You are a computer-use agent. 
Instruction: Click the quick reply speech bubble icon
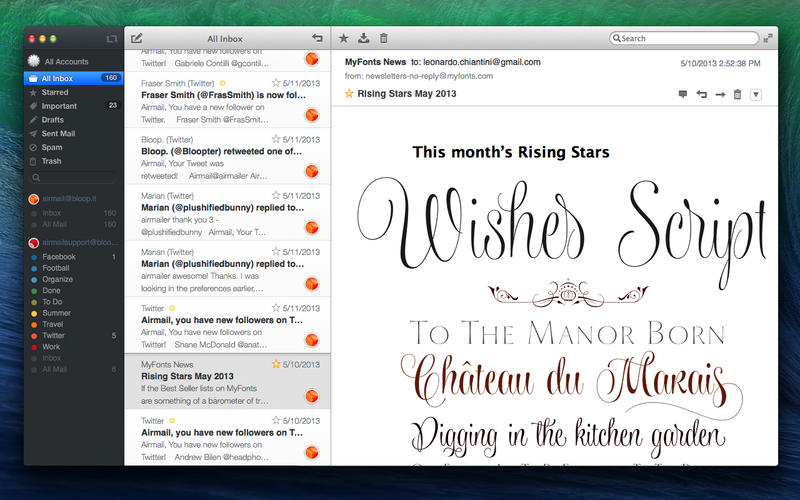[x=683, y=94]
